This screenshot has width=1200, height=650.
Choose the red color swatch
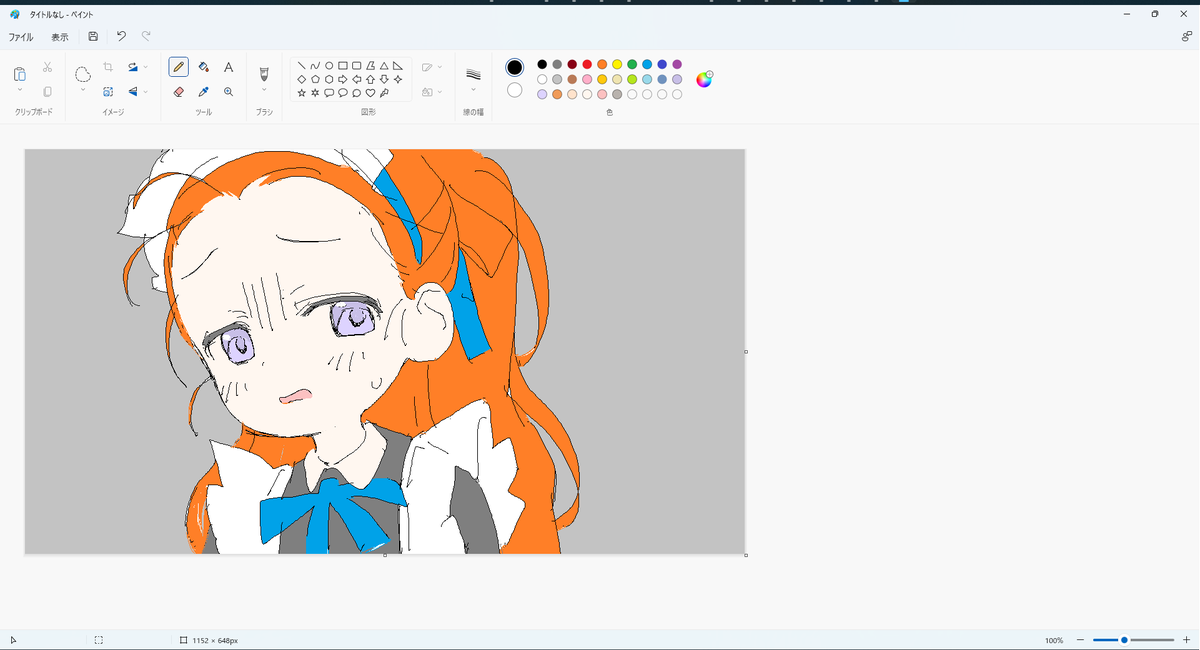(587, 64)
